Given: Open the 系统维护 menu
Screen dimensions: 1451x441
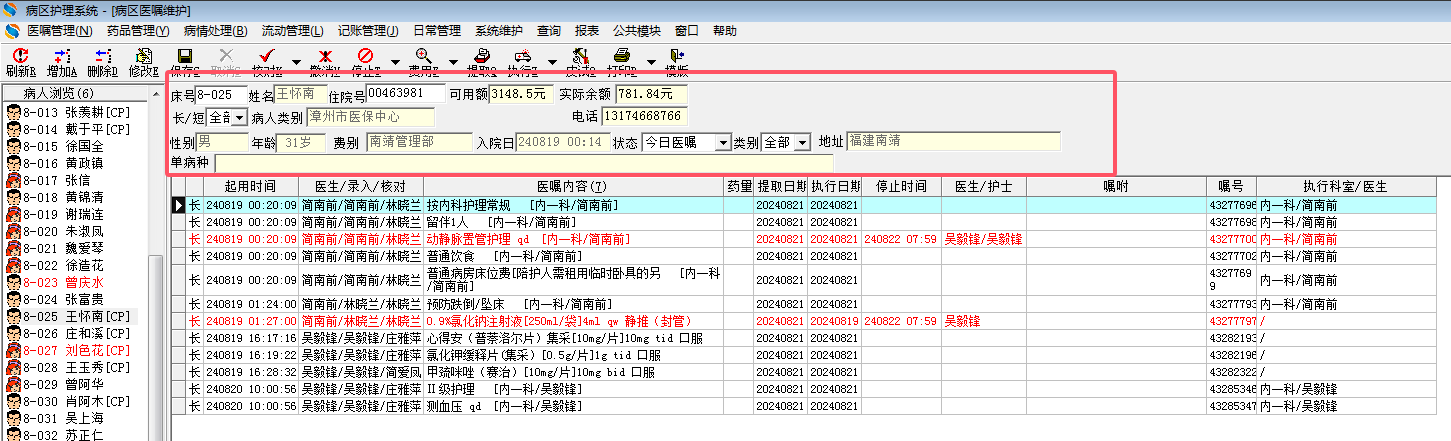Looking at the screenshot, I should (x=500, y=31).
